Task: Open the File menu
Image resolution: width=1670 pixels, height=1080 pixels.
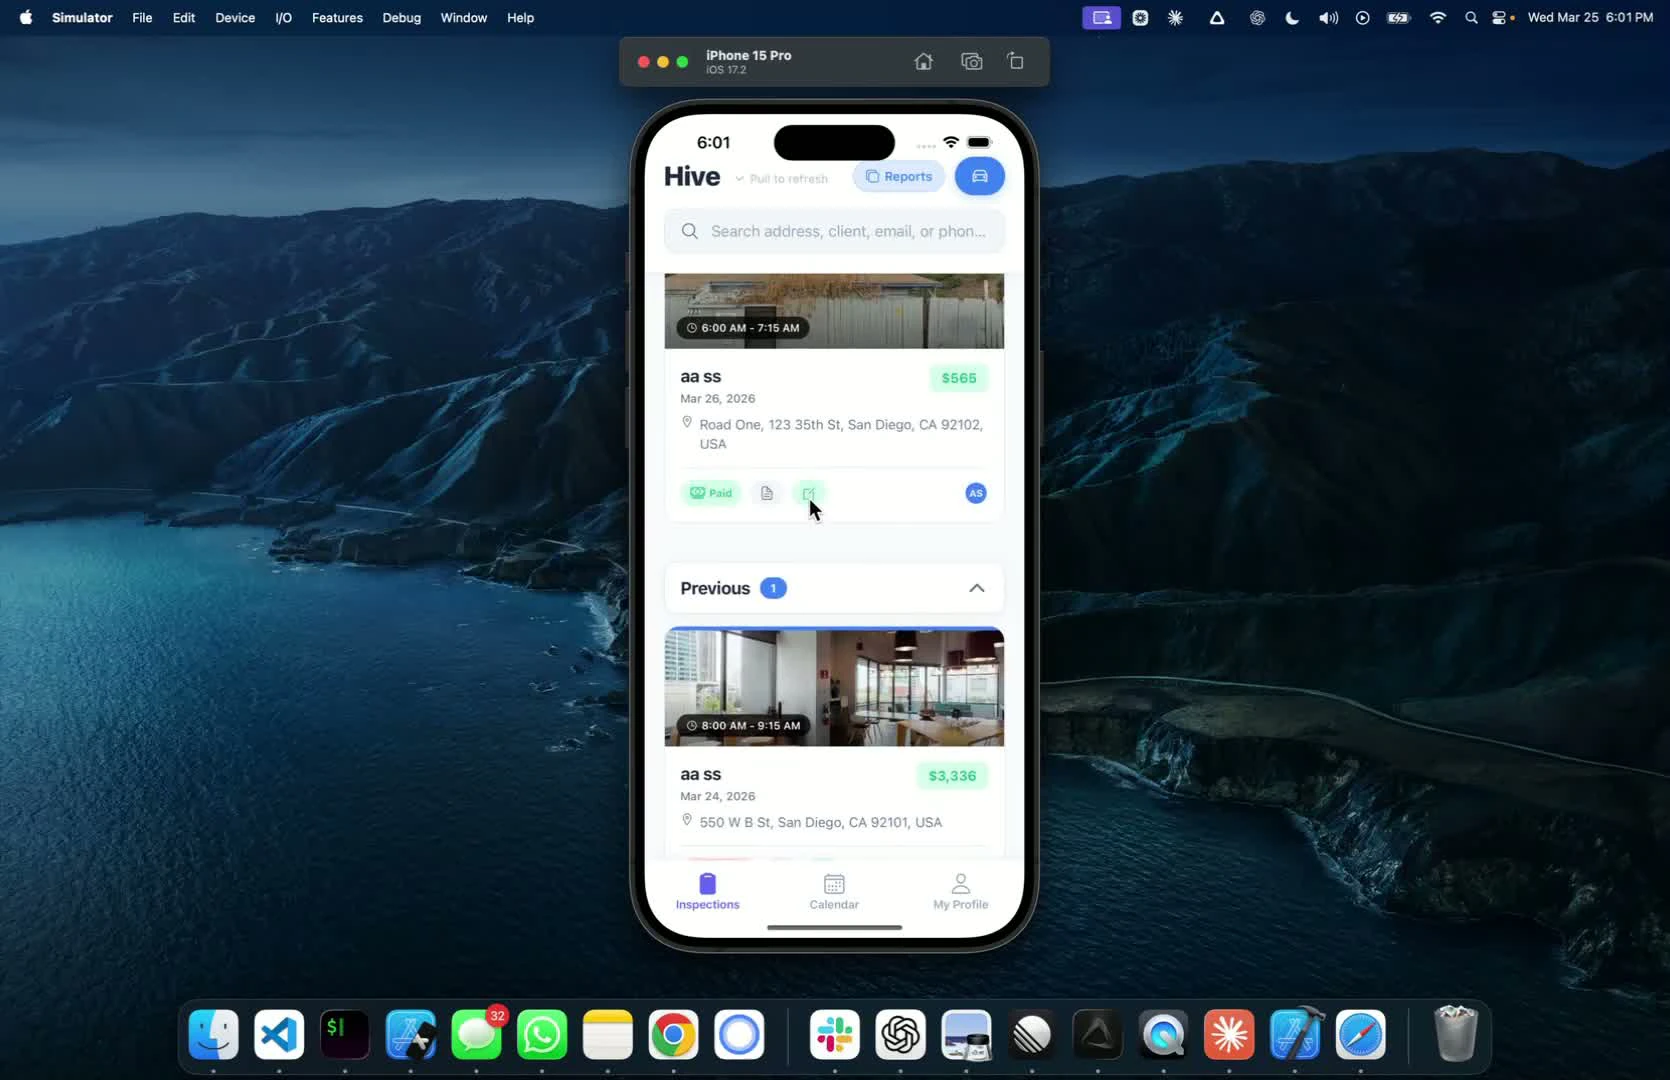Action: [142, 18]
